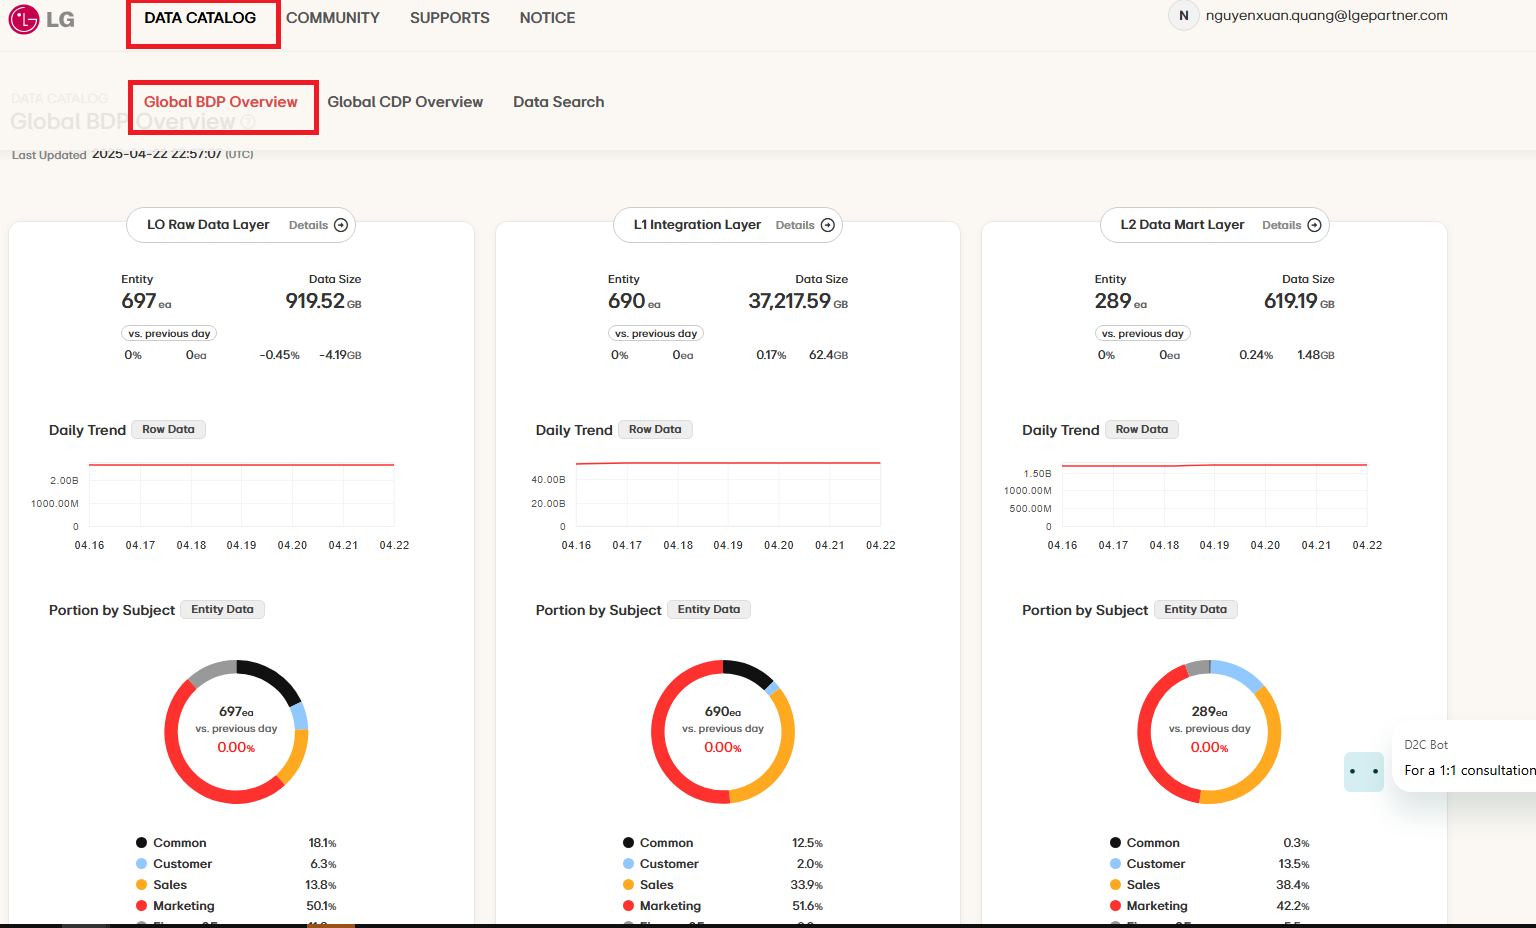Open the NOTICE menu item

pos(547,18)
